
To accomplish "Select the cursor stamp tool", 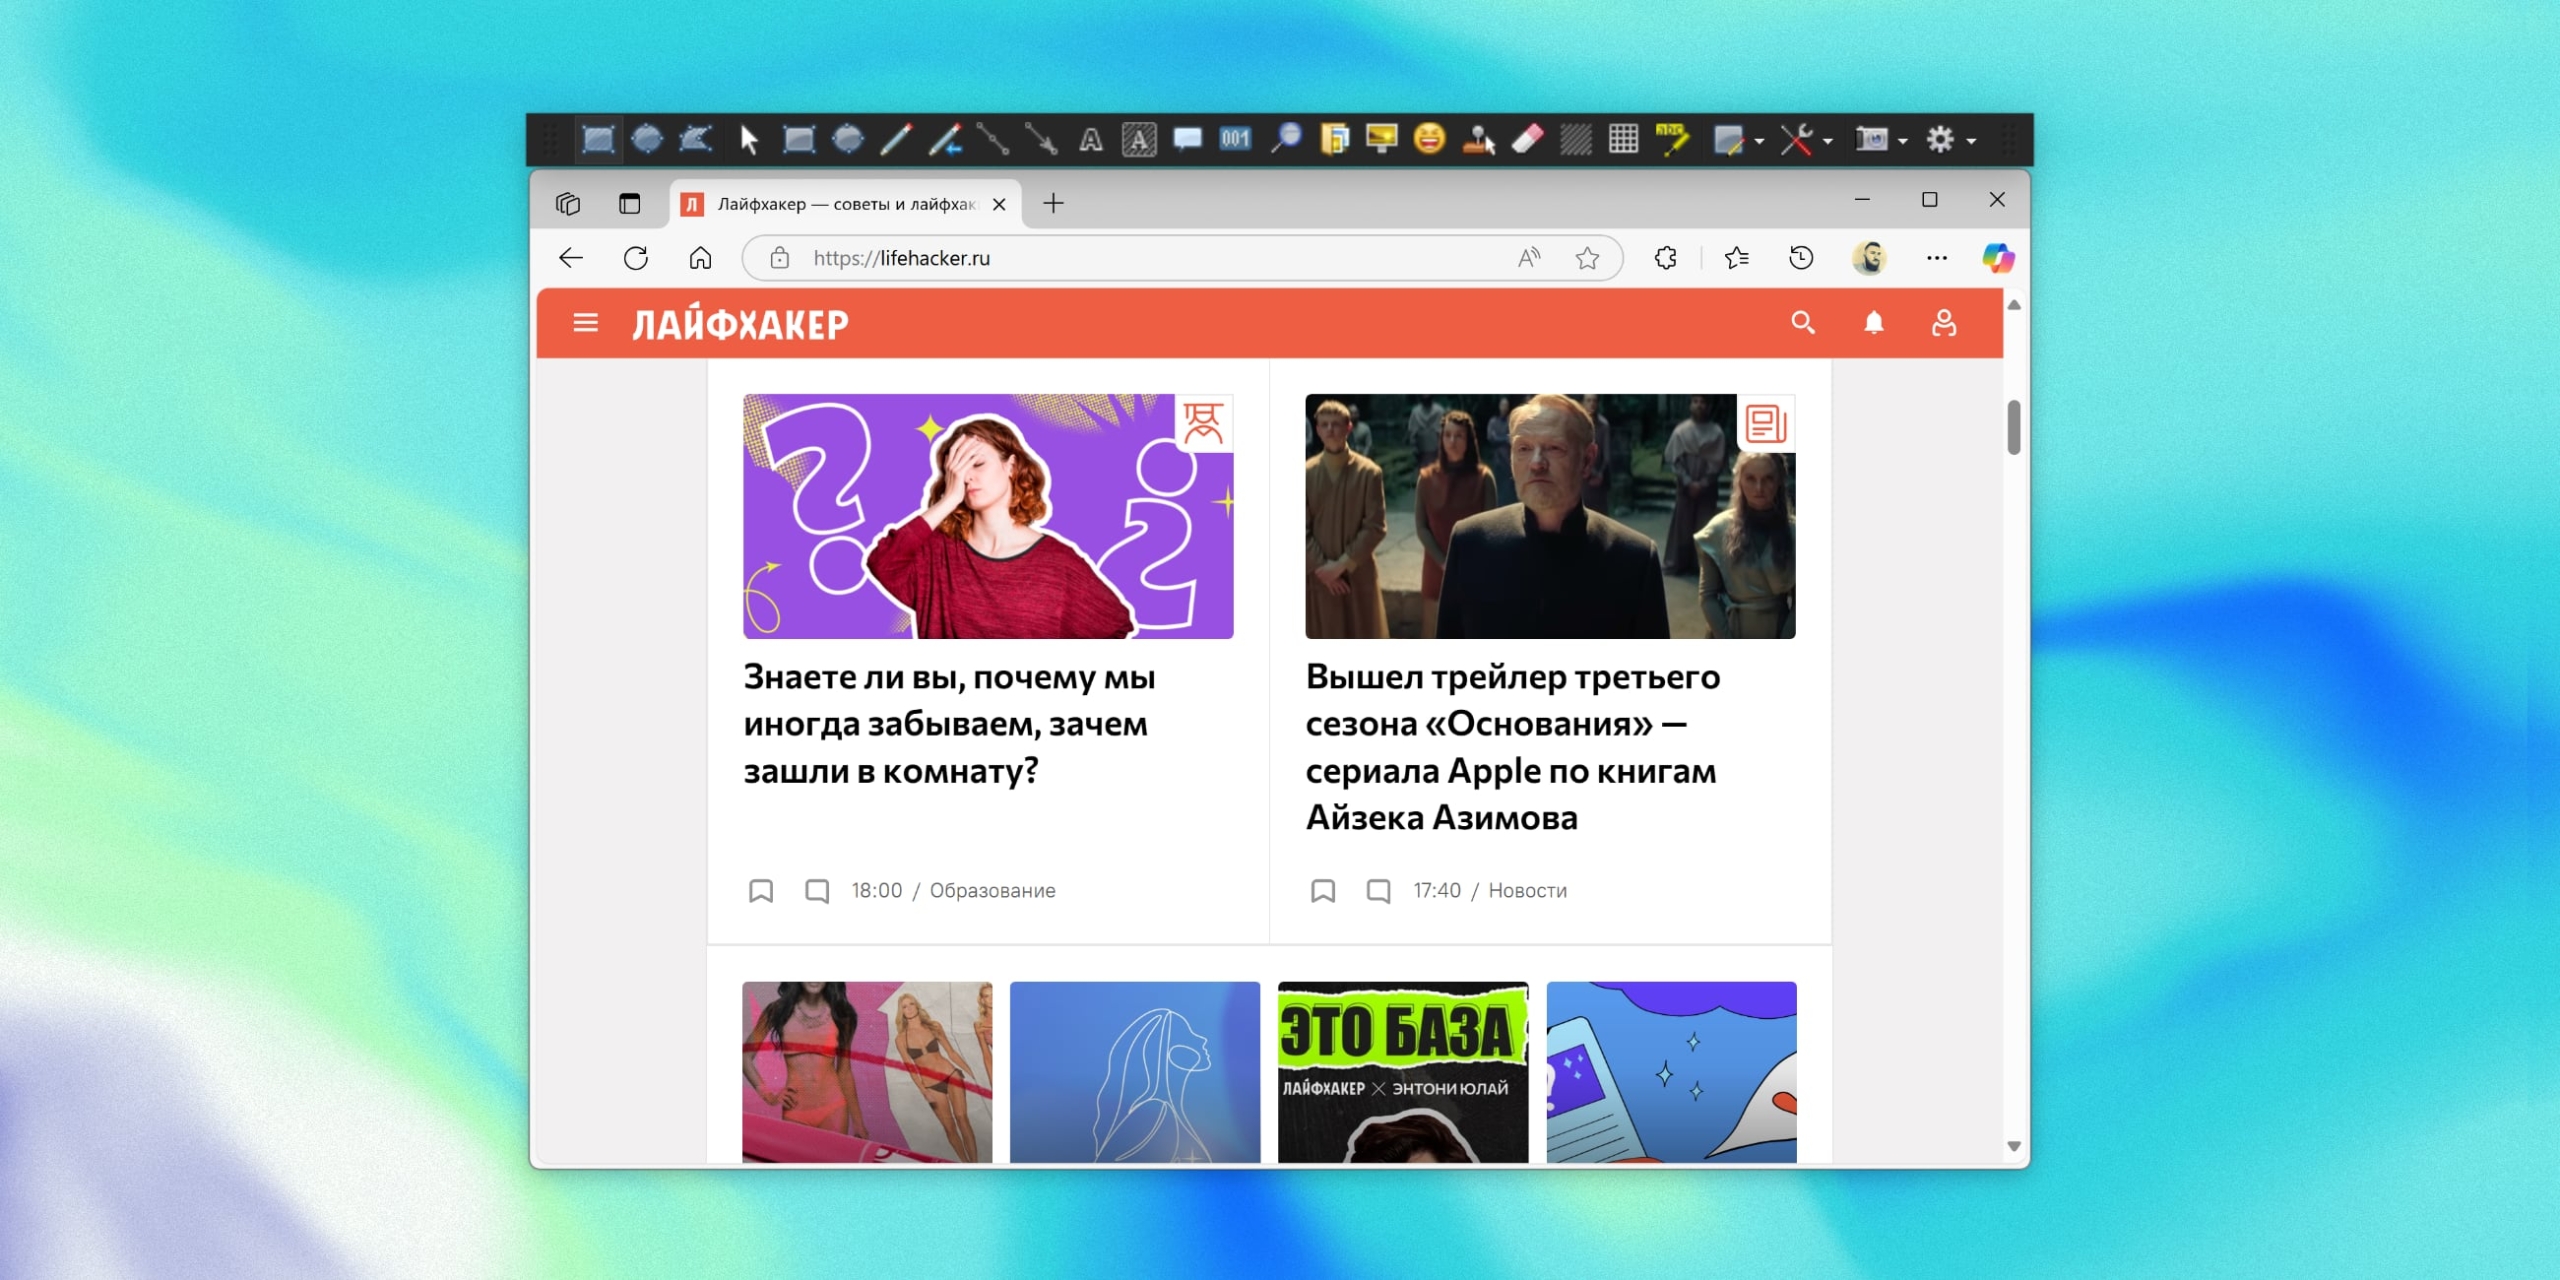I will [1479, 139].
